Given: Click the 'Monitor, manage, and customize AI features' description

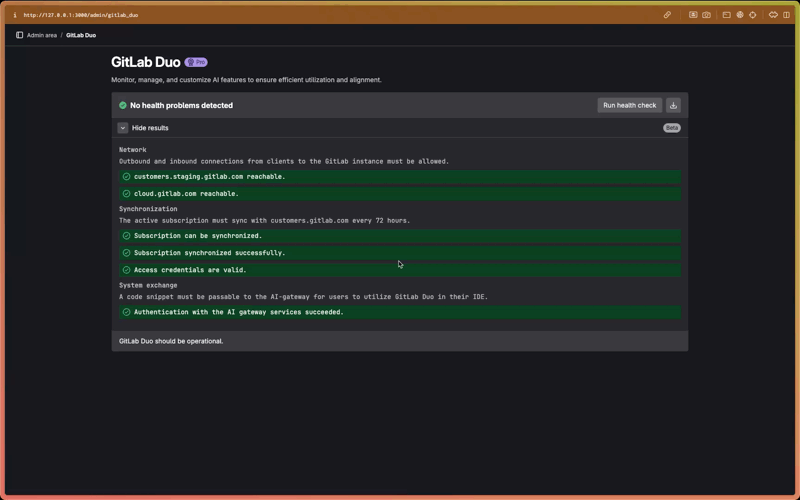Looking at the screenshot, I should point(246,80).
